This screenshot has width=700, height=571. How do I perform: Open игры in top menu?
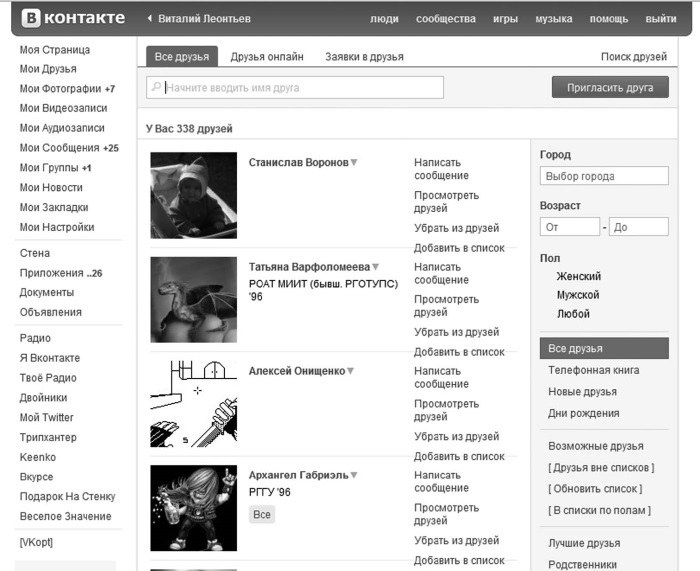505,19
